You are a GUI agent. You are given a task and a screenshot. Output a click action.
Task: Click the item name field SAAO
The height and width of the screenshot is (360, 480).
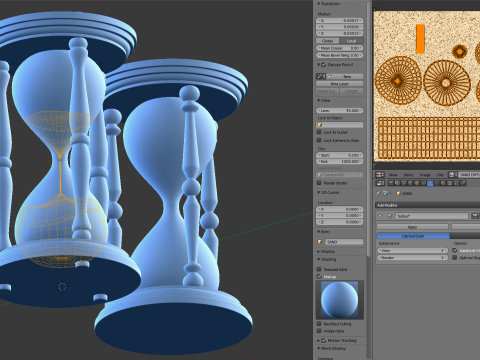click(x=344, y=242)
